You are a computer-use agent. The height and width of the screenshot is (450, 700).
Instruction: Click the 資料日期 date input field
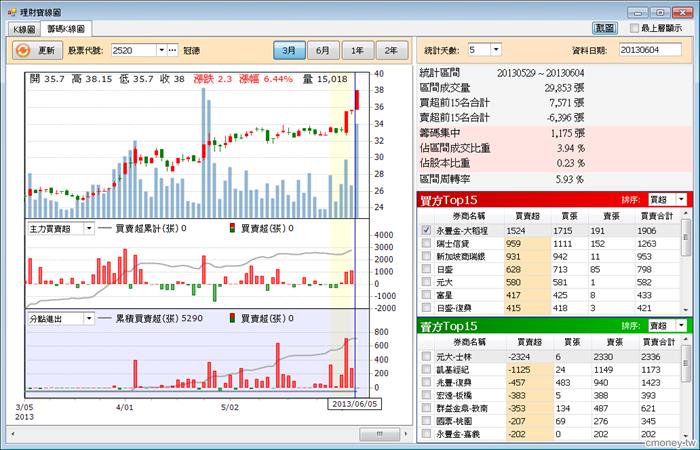pyautogui.click(x=650, y=49)
